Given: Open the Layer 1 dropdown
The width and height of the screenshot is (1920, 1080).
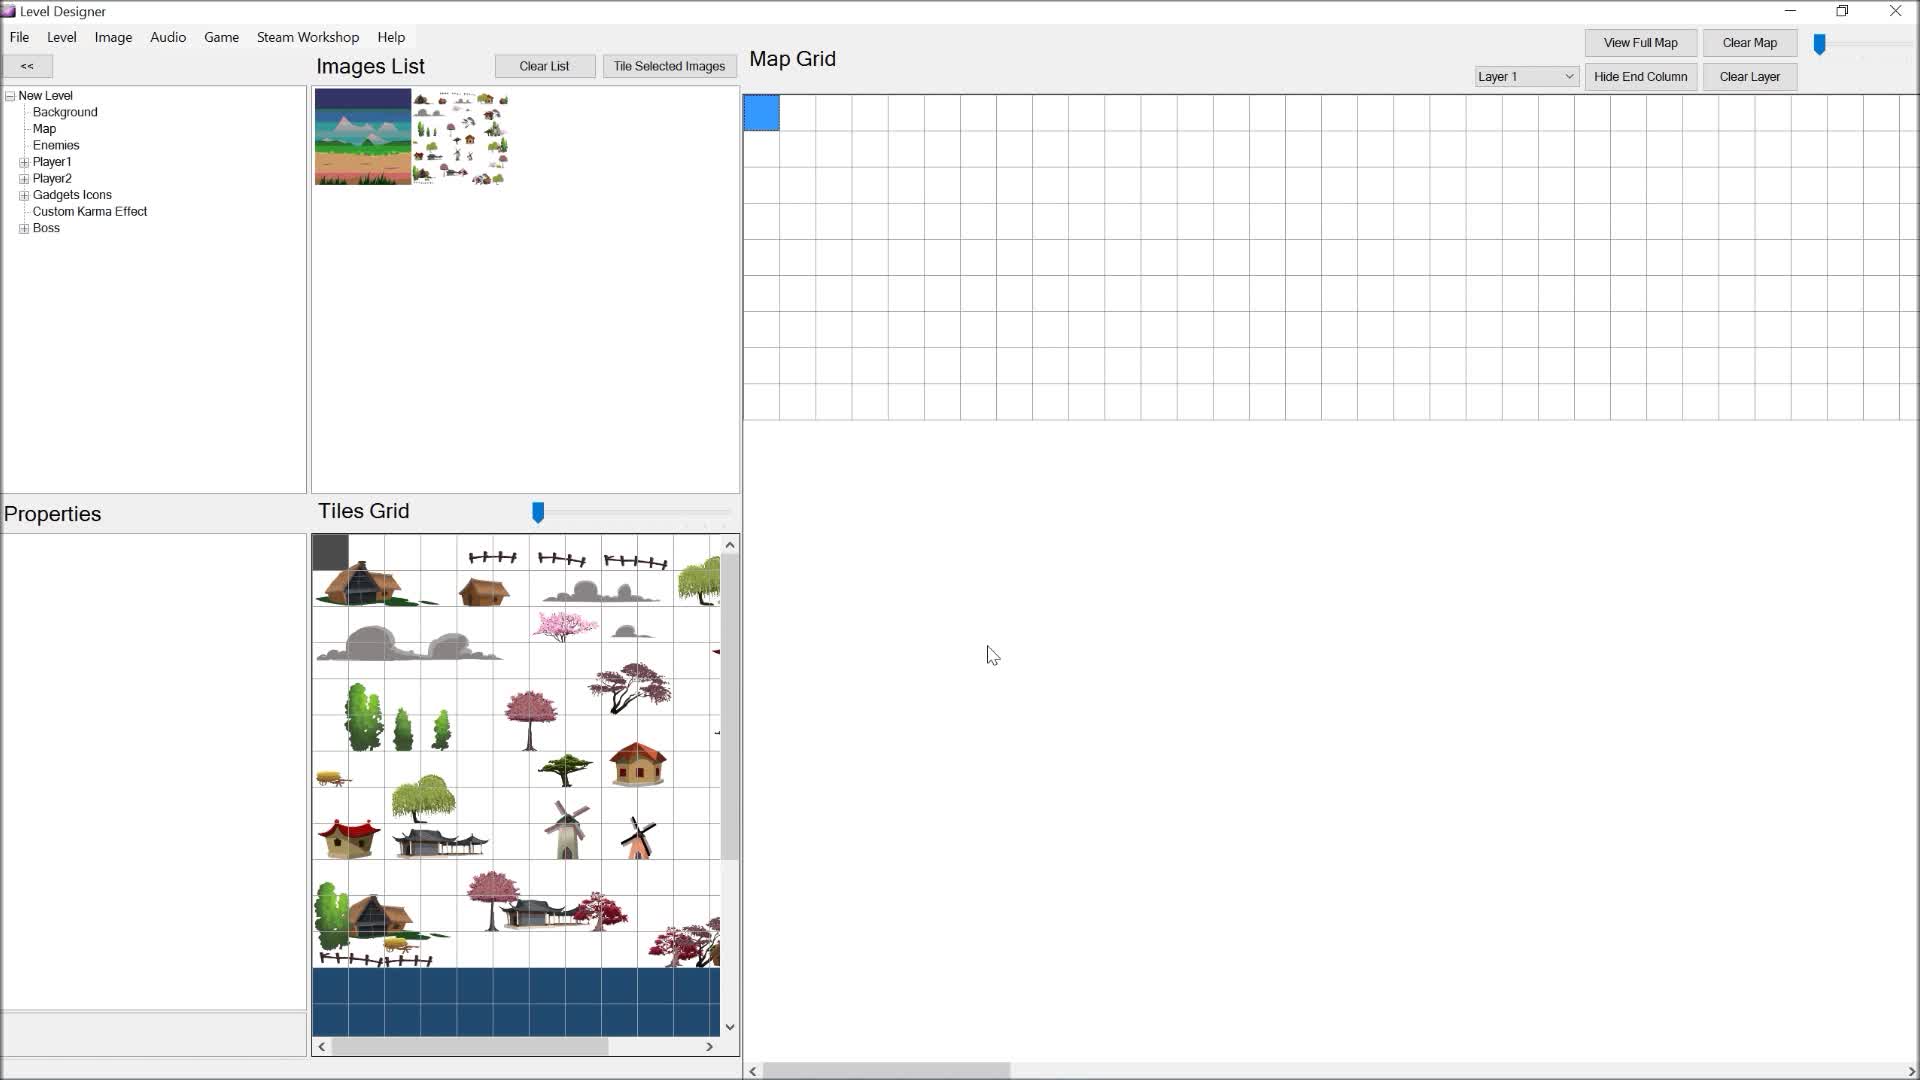Looking at the screenshot, I should coord(1525,77).
